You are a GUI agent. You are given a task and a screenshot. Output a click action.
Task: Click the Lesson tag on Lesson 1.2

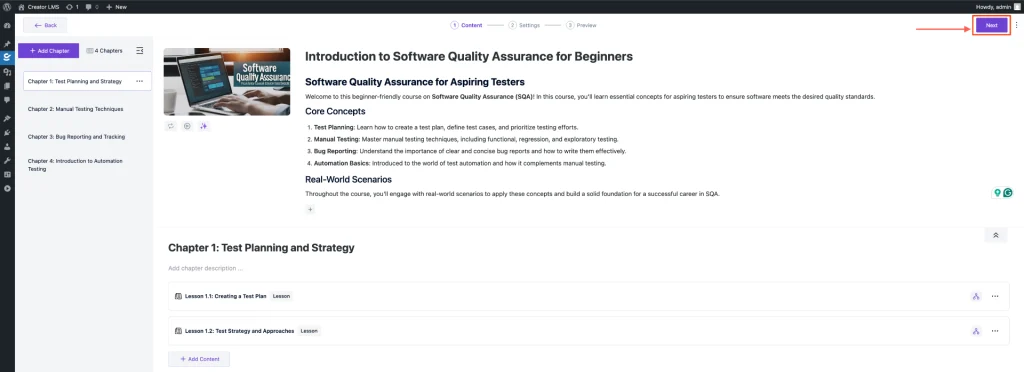click(x=310, y=331)
